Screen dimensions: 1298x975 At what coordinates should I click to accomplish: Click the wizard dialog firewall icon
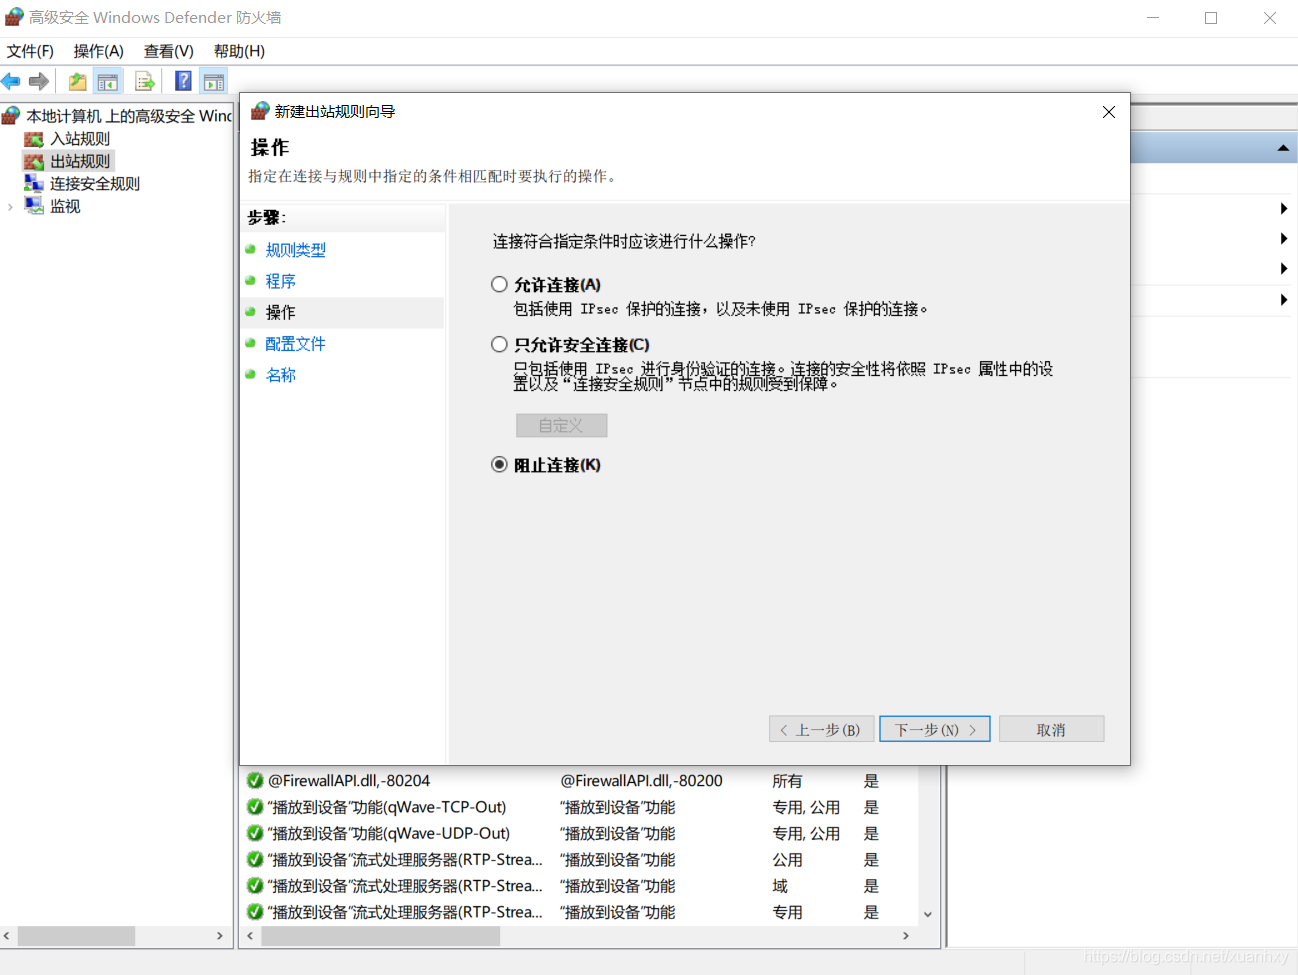point(260,111)
